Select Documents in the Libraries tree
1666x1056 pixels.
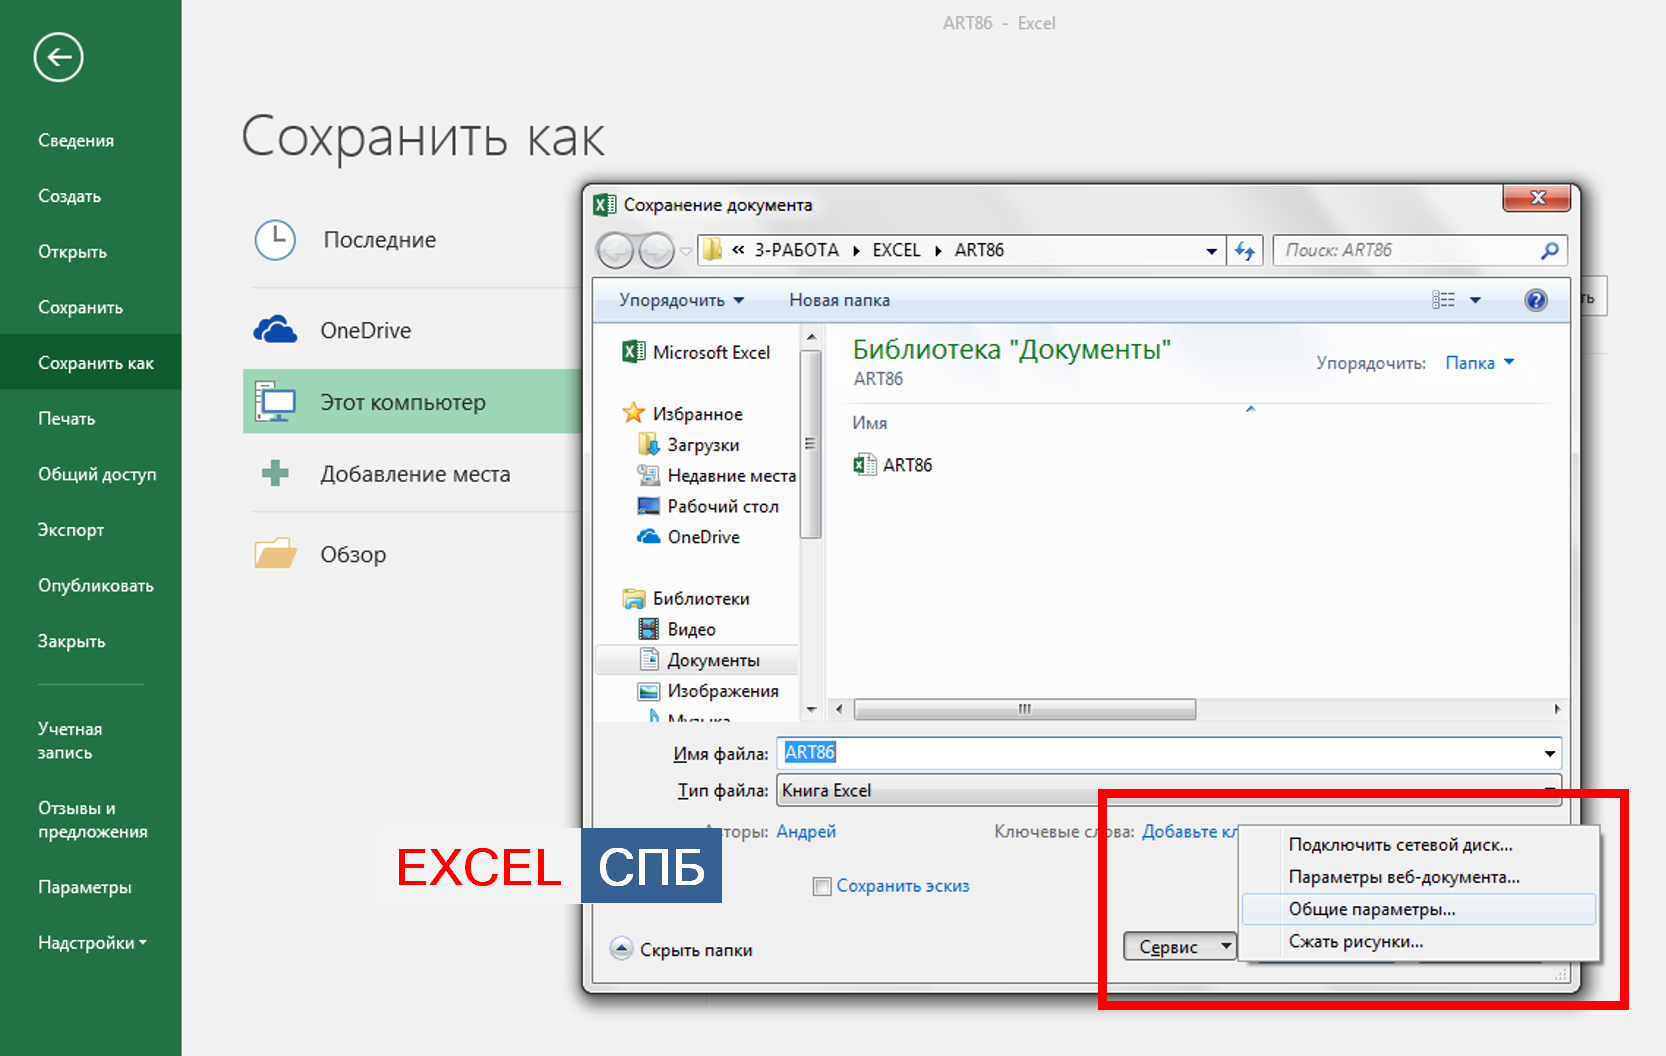[x=712, y=660]
